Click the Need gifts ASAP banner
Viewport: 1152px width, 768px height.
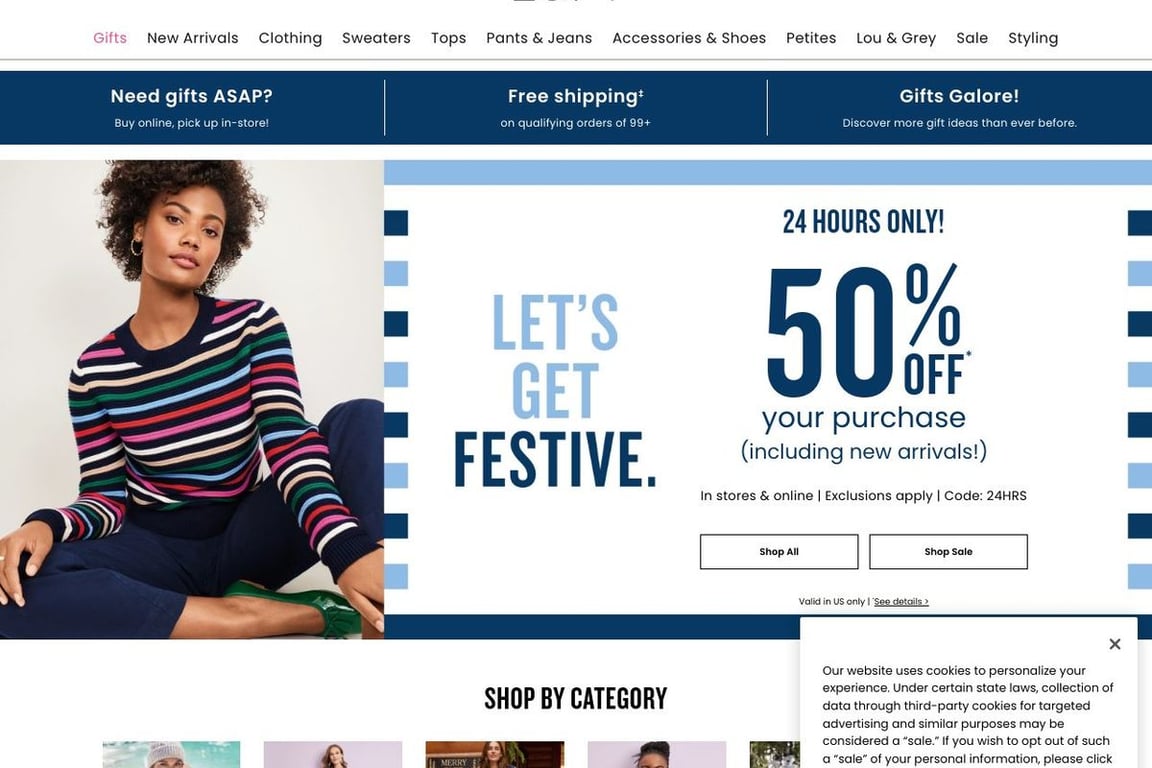pyautogui.click(x=192, y=107)
